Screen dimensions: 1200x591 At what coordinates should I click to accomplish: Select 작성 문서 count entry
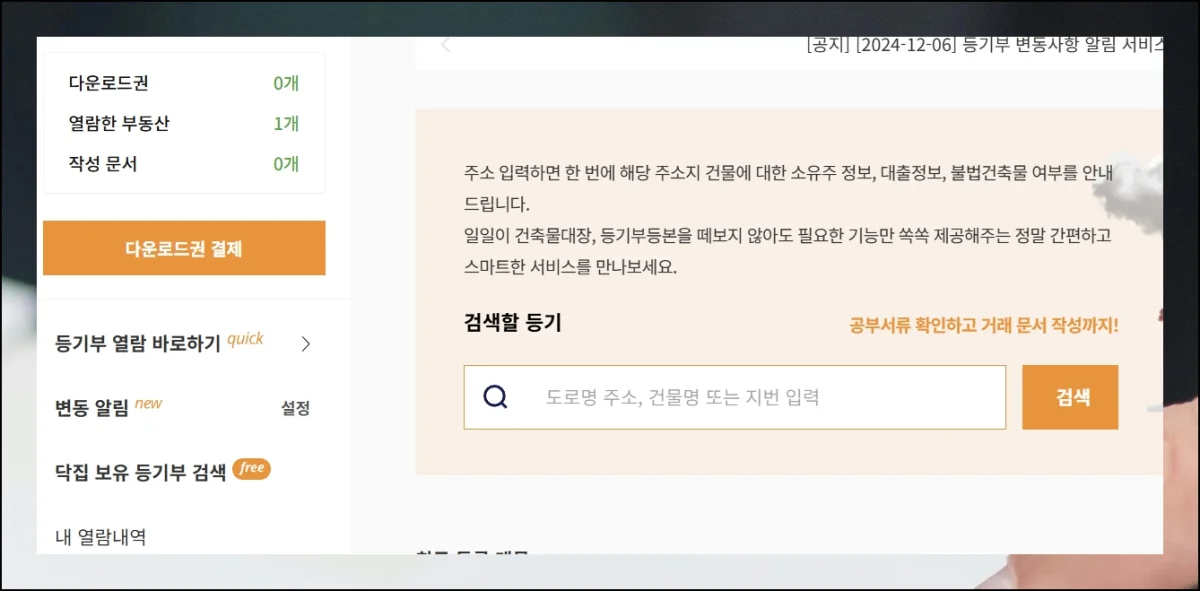click(102, 164)
